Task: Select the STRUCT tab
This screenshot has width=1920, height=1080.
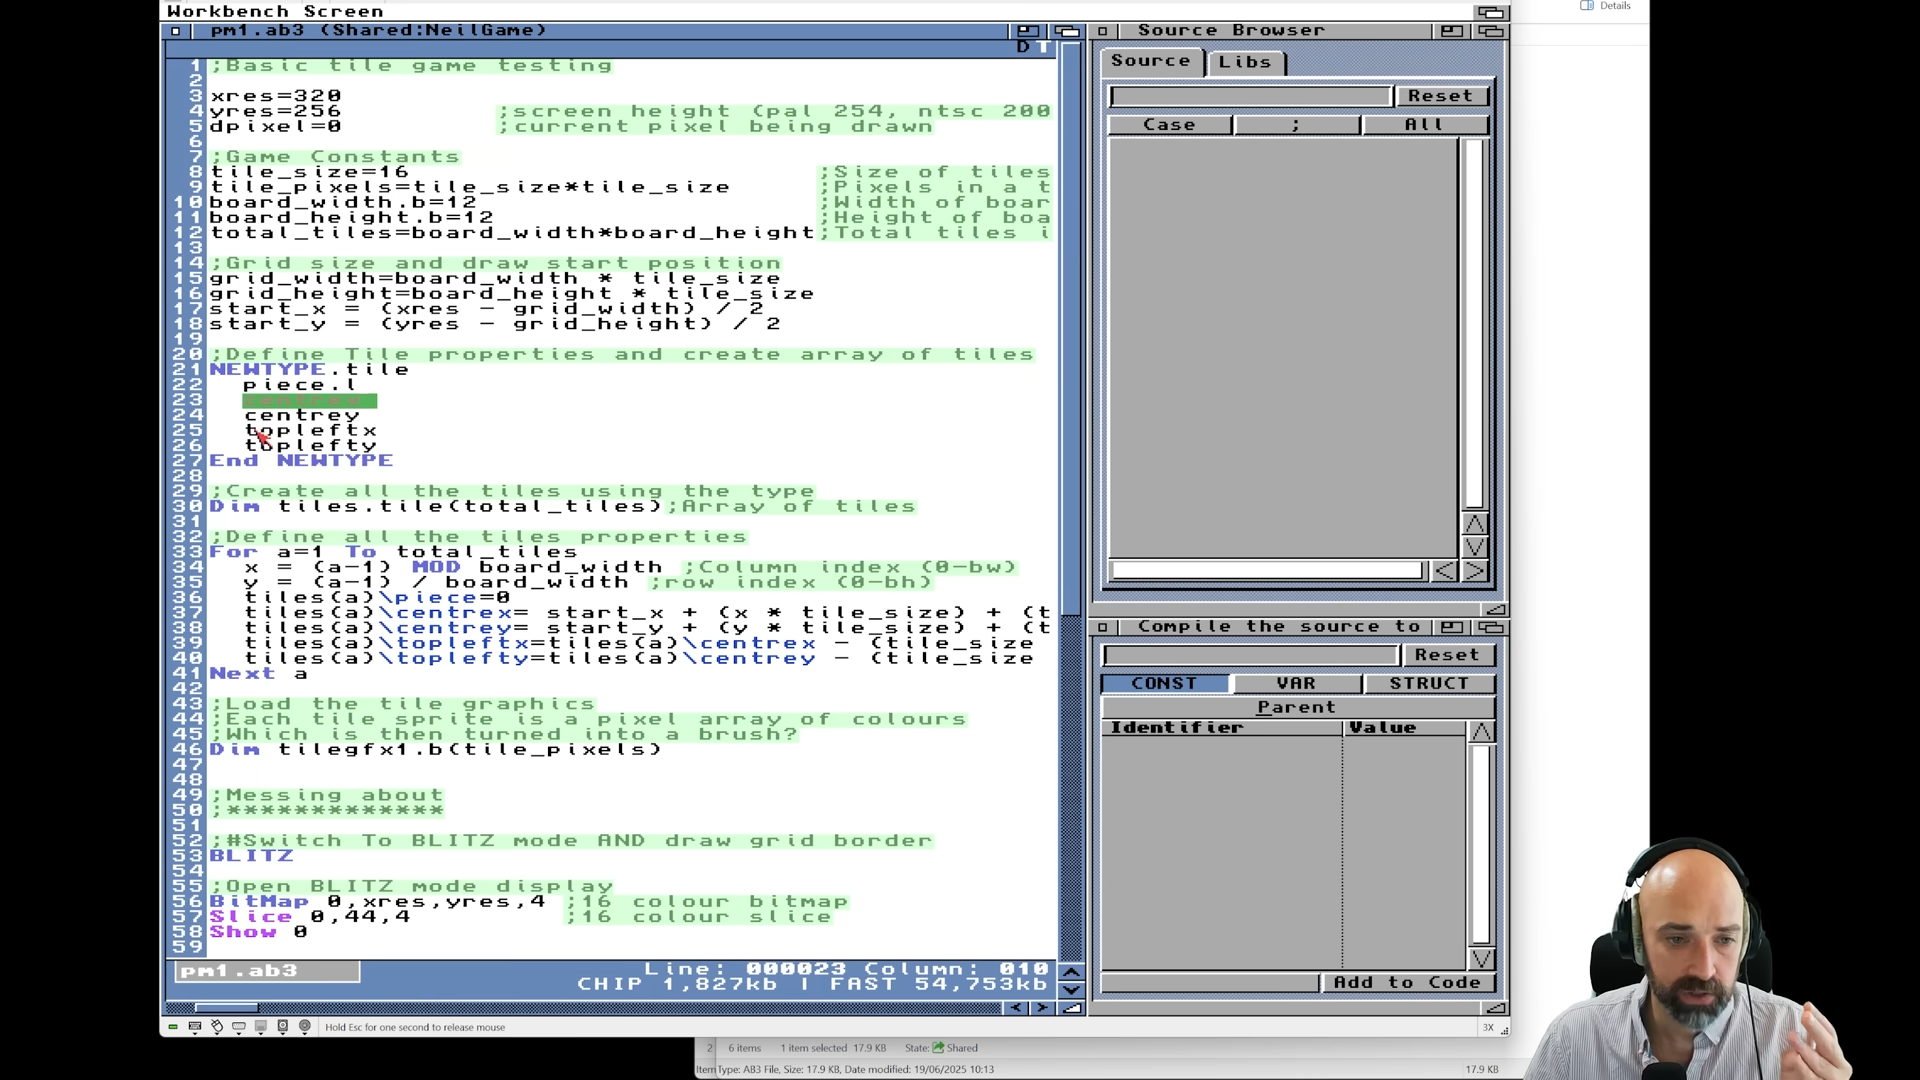Action: [x=1429, y=684]
